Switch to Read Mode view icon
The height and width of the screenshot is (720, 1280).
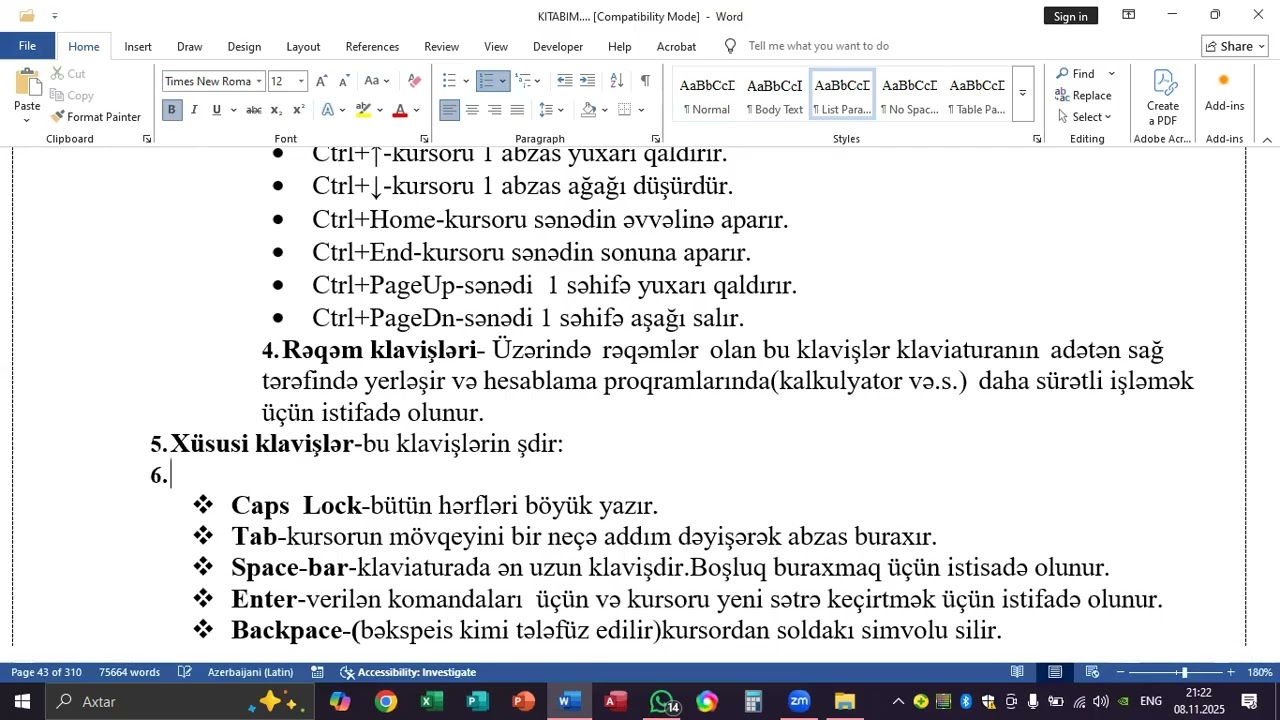[x=1017, y=672]
